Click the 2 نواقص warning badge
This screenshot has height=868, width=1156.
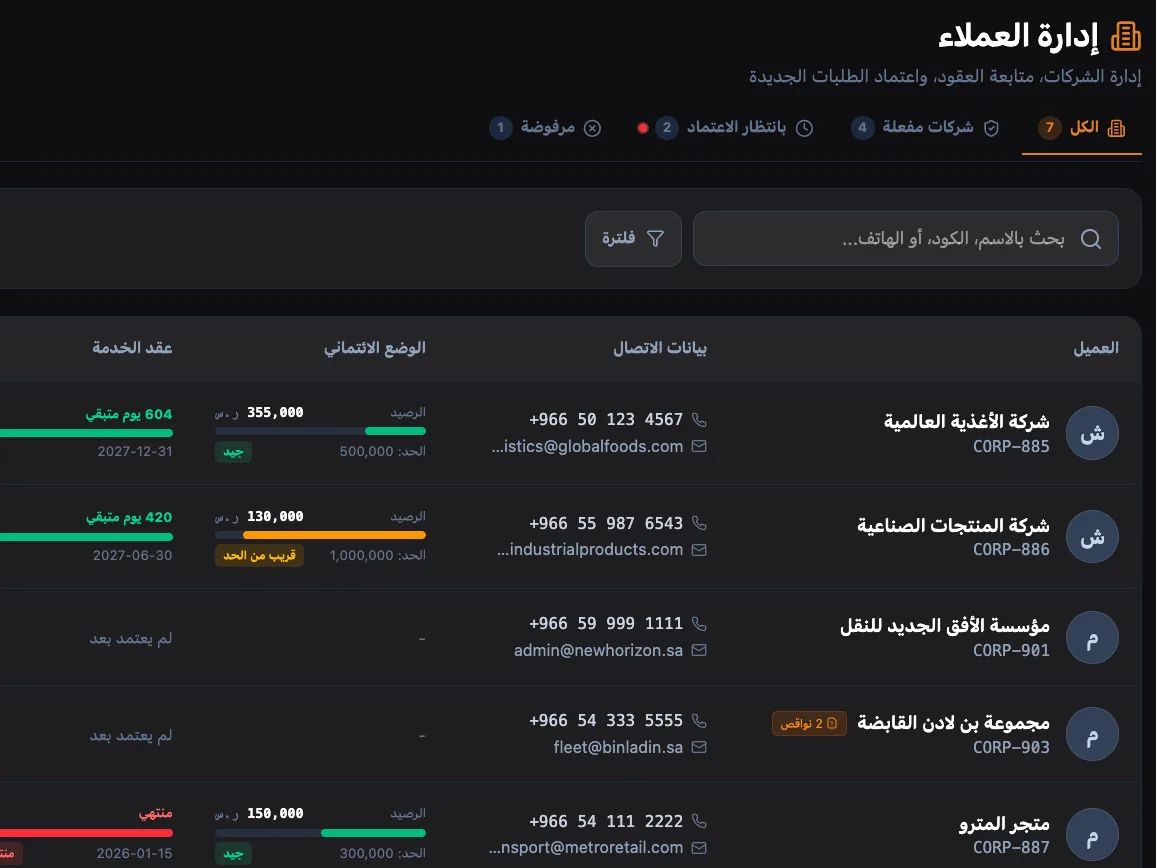809,723
